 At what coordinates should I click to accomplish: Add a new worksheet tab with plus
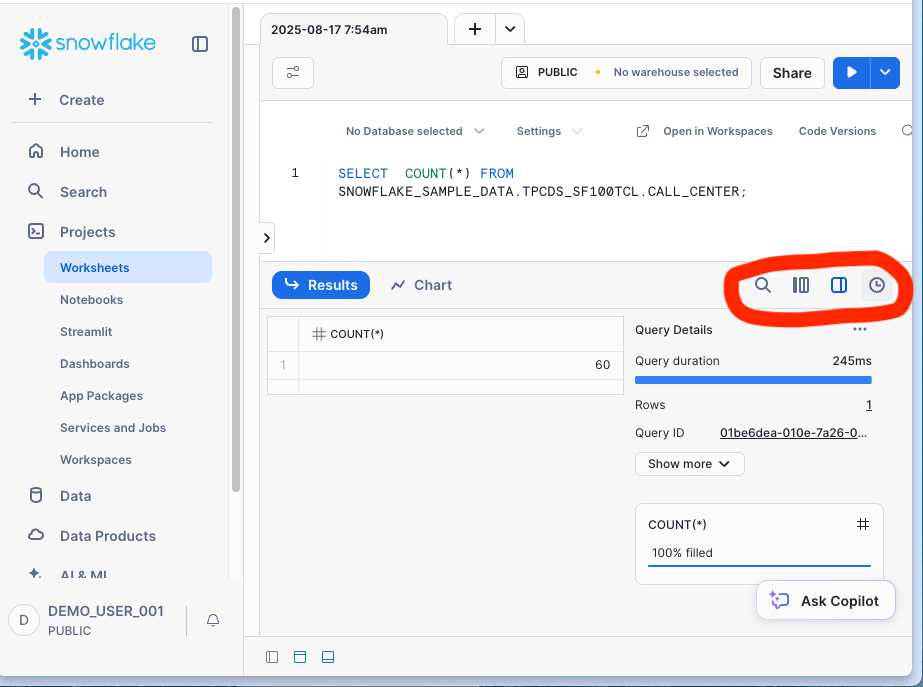click(x=475, y=29)
